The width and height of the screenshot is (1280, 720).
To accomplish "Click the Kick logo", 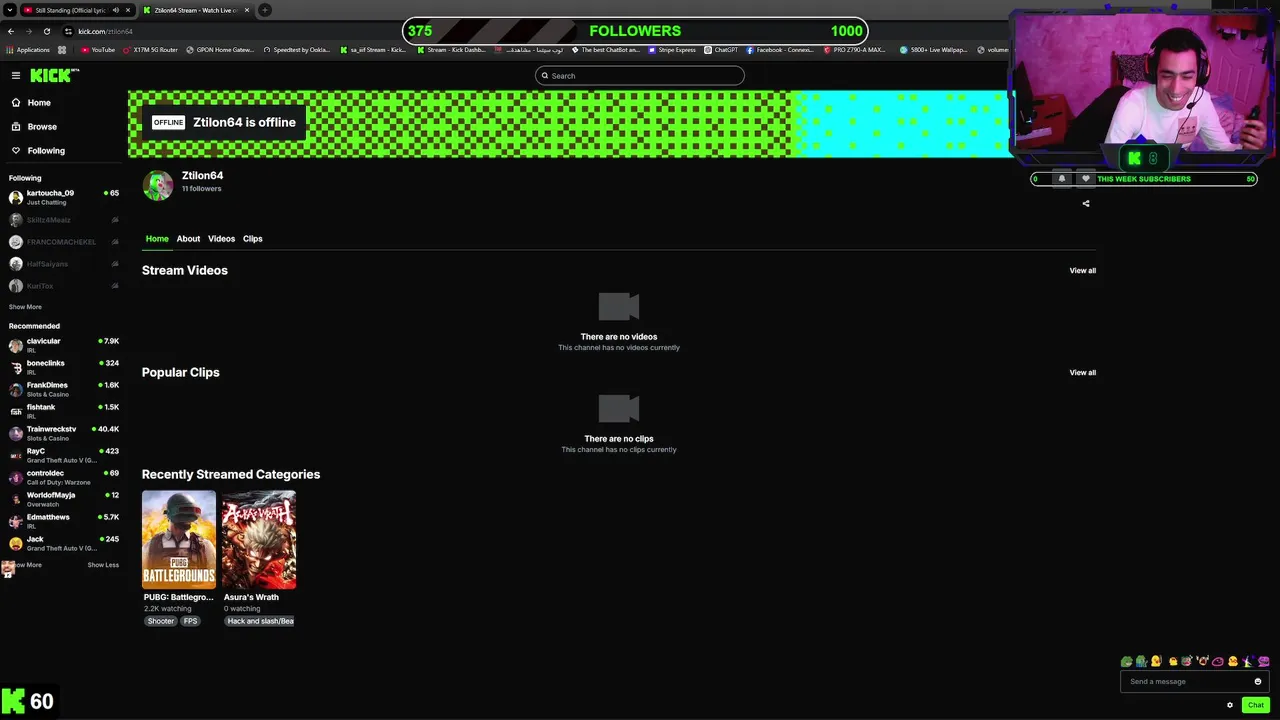I will tap(52, 75).
